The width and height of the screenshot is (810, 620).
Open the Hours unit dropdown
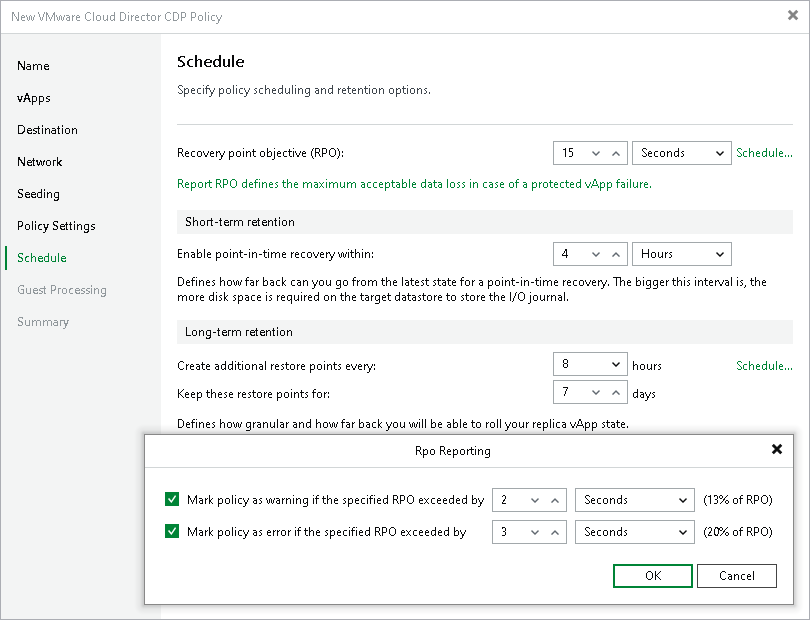[682, 254]
